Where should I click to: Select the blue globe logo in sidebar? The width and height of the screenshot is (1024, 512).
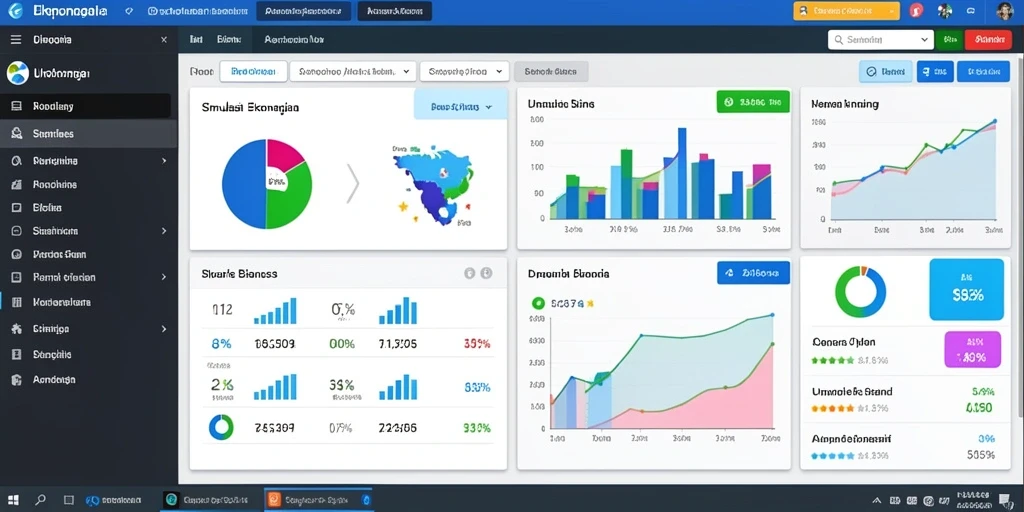[18, 73]
